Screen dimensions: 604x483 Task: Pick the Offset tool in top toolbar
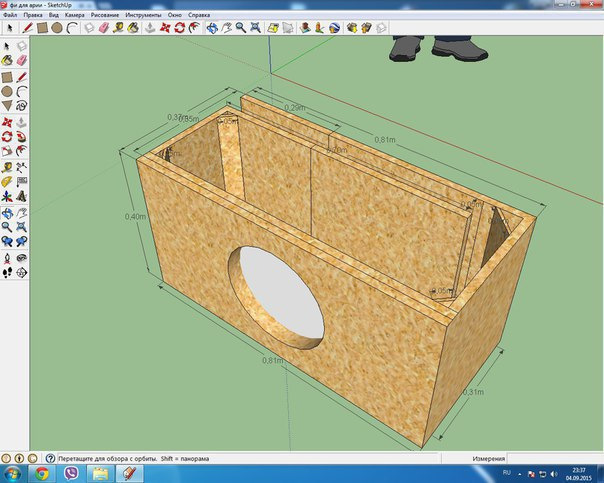coord(194,28)
